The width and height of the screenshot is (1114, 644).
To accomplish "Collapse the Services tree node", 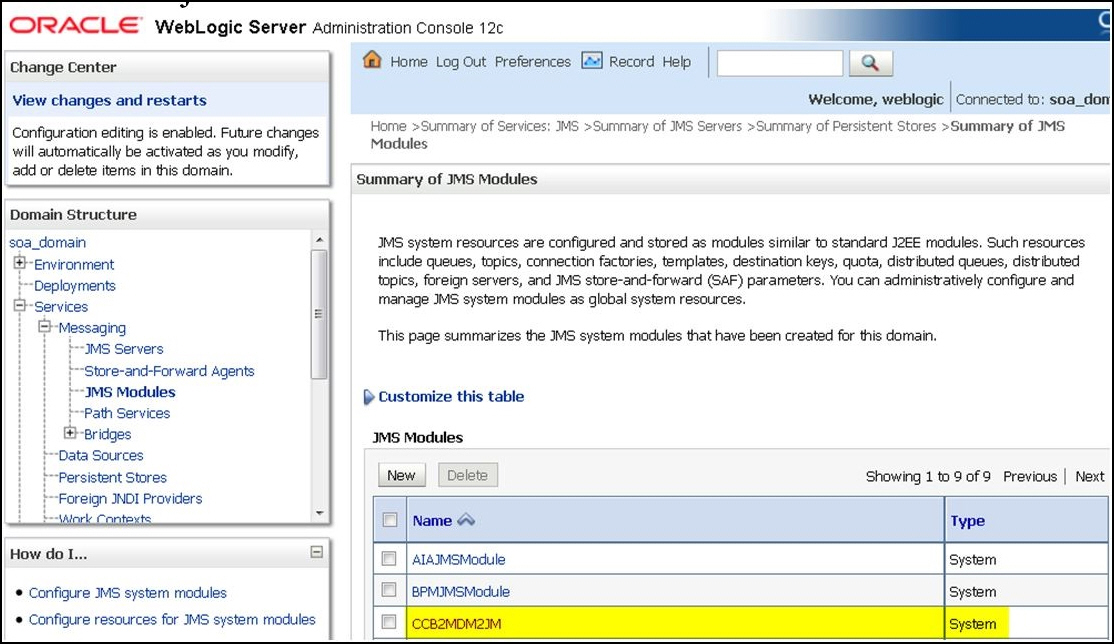I will click(20, 306).
